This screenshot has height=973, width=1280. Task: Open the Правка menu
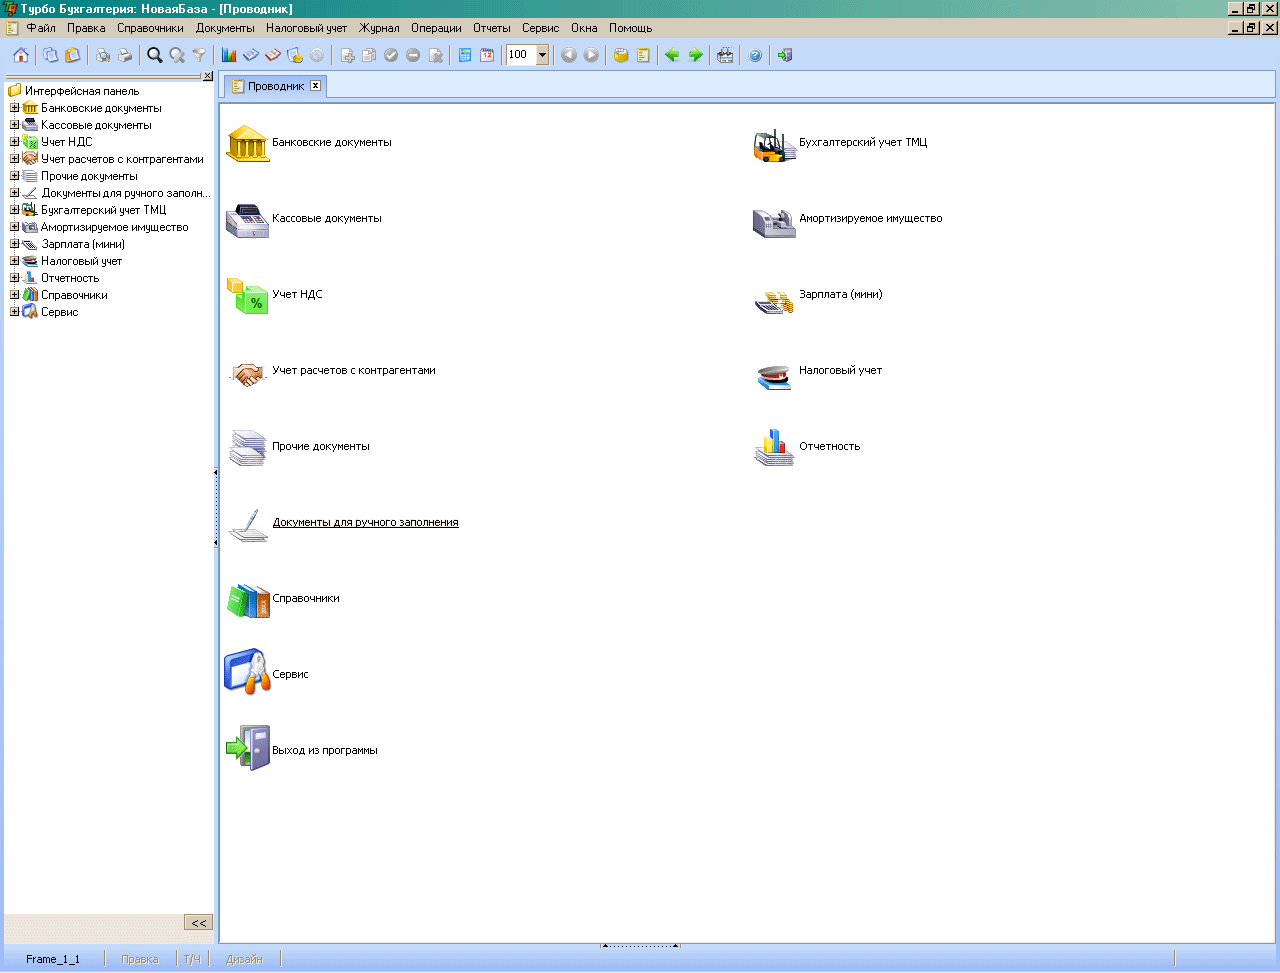[x=86, y=28]
